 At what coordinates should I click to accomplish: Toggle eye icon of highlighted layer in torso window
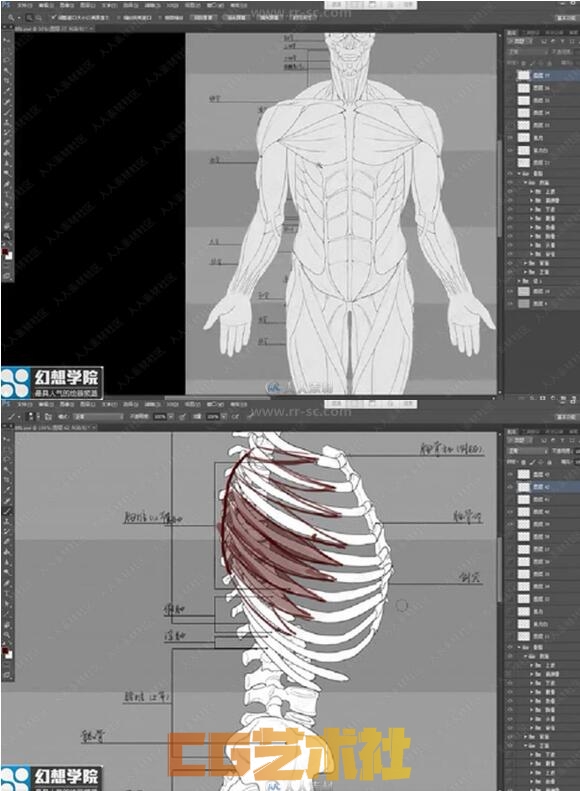point(510,75)
